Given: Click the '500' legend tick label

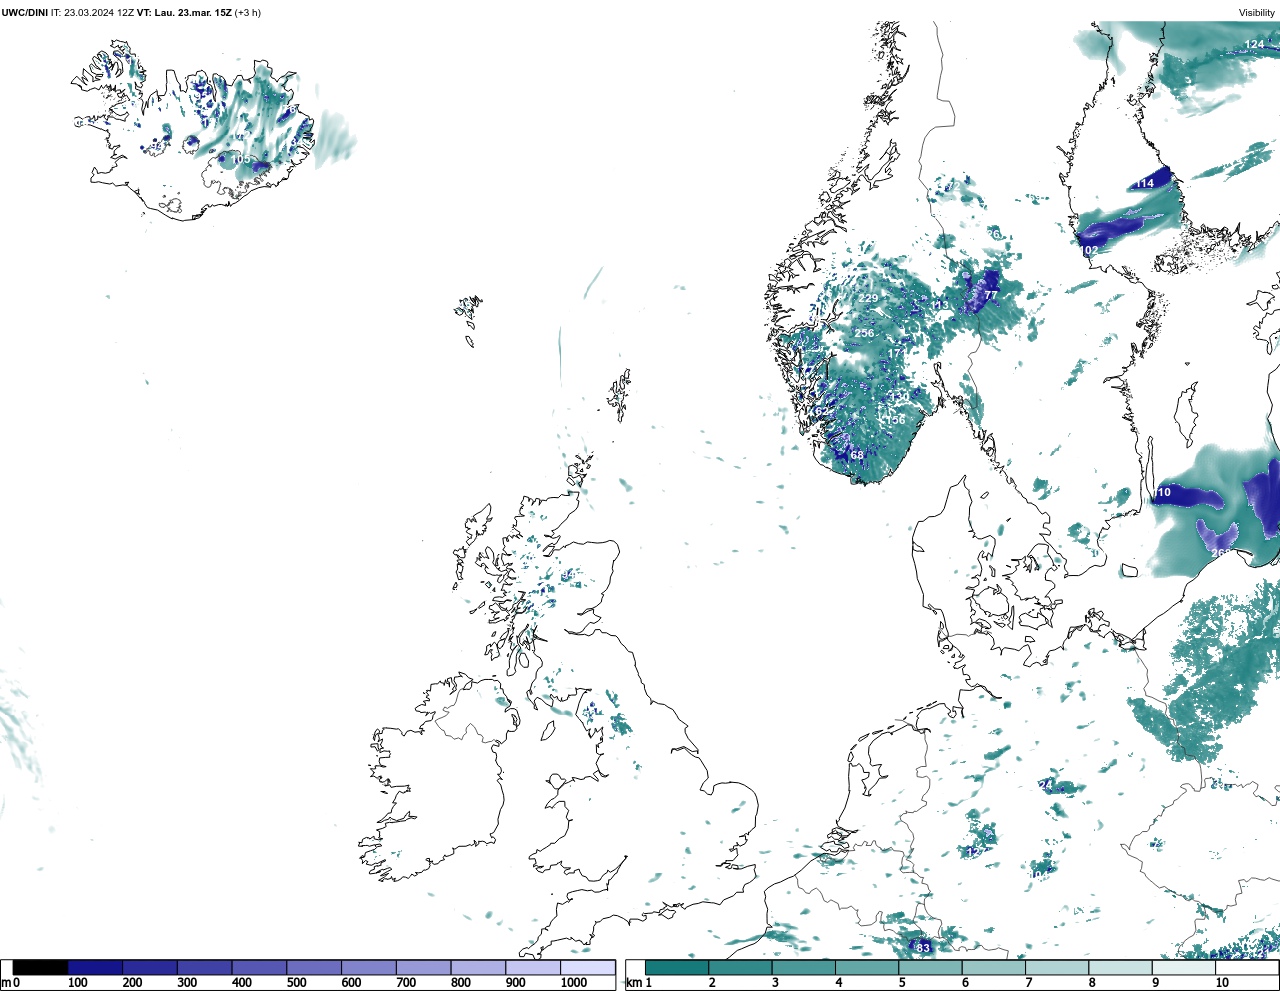Looking at the screenshot, I should pos(296,983).
